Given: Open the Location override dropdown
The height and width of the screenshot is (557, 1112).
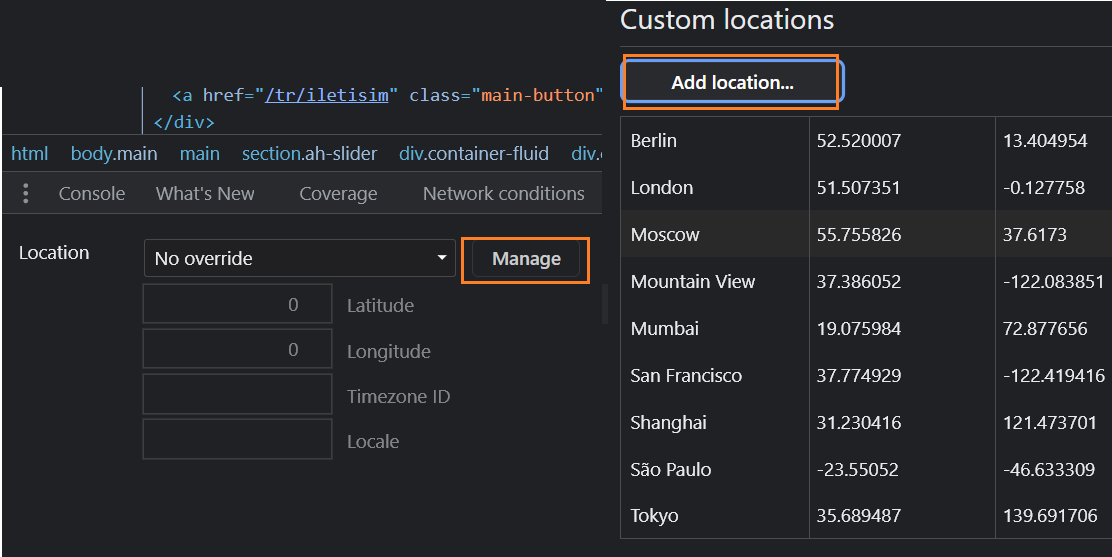Looking at the screenshot, I should 299,258.
